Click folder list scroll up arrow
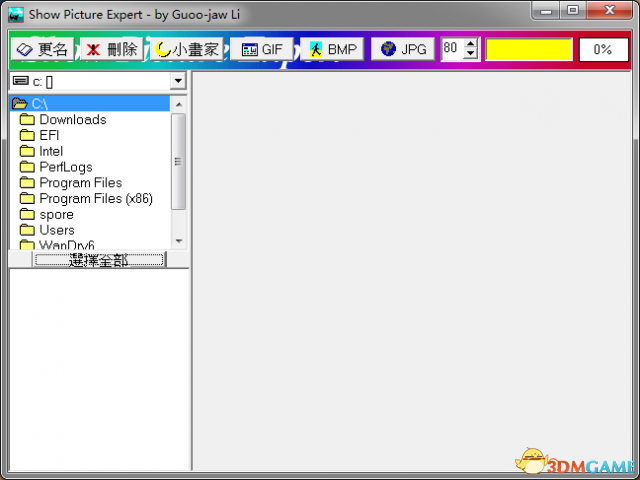Image resolution: width=640 pixels, height=480 pixels. 179,104
